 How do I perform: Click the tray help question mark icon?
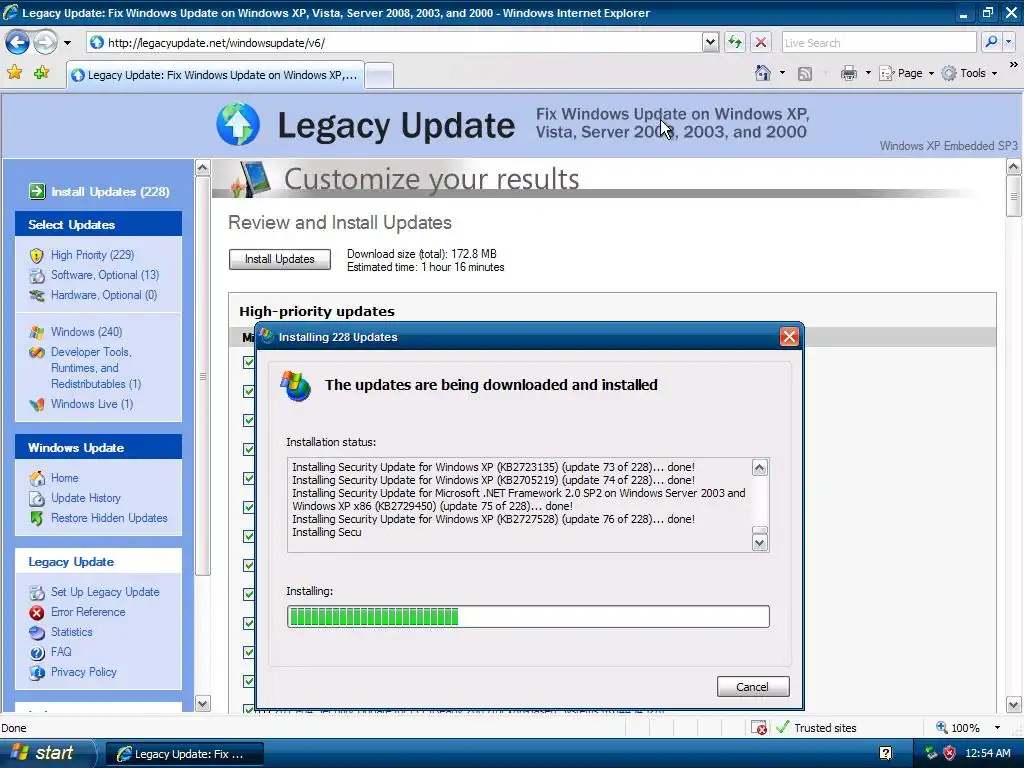886,754
